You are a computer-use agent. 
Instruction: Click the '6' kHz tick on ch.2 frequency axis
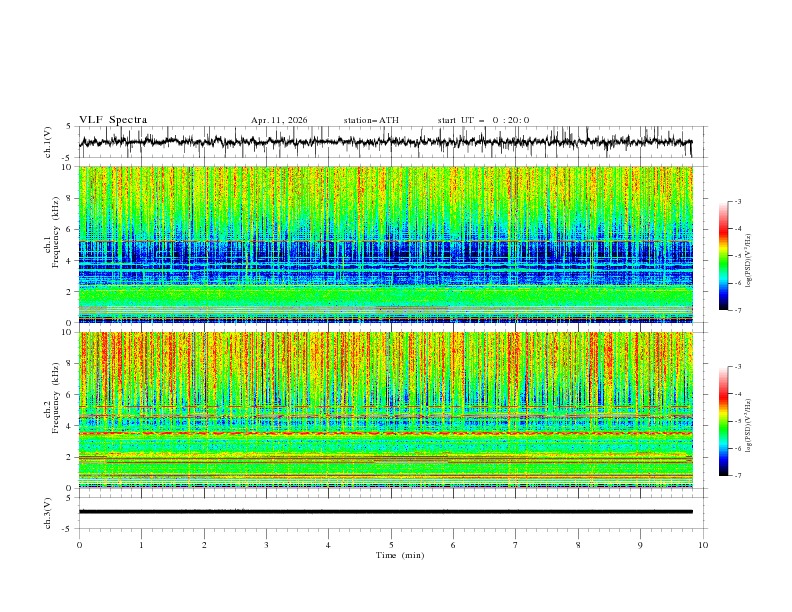[x=70, y=395]
